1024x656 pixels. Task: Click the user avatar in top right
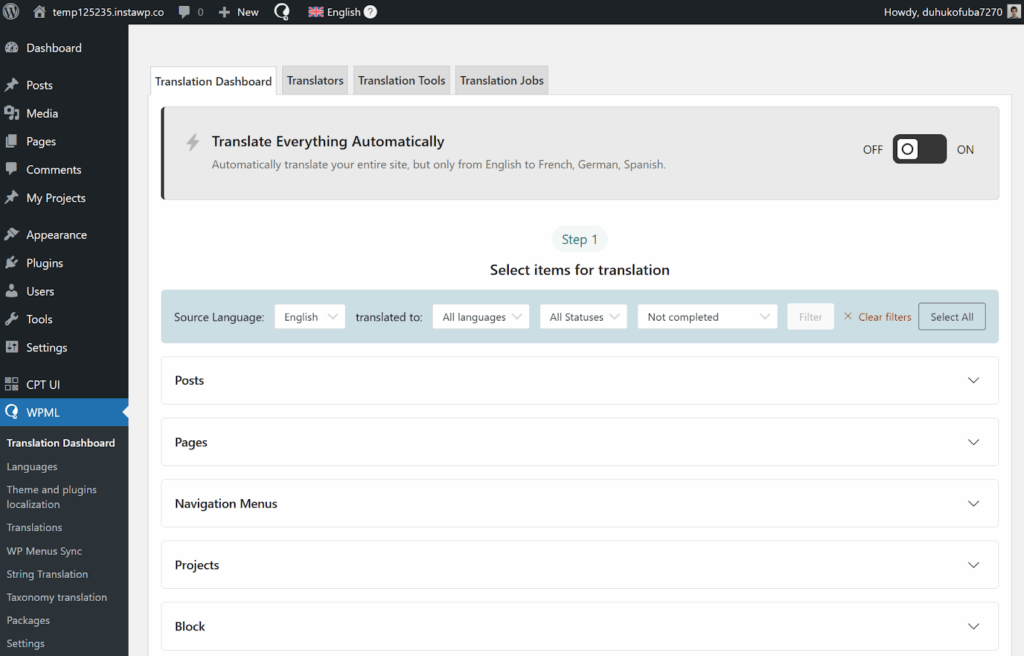(x=1013, y=12)
